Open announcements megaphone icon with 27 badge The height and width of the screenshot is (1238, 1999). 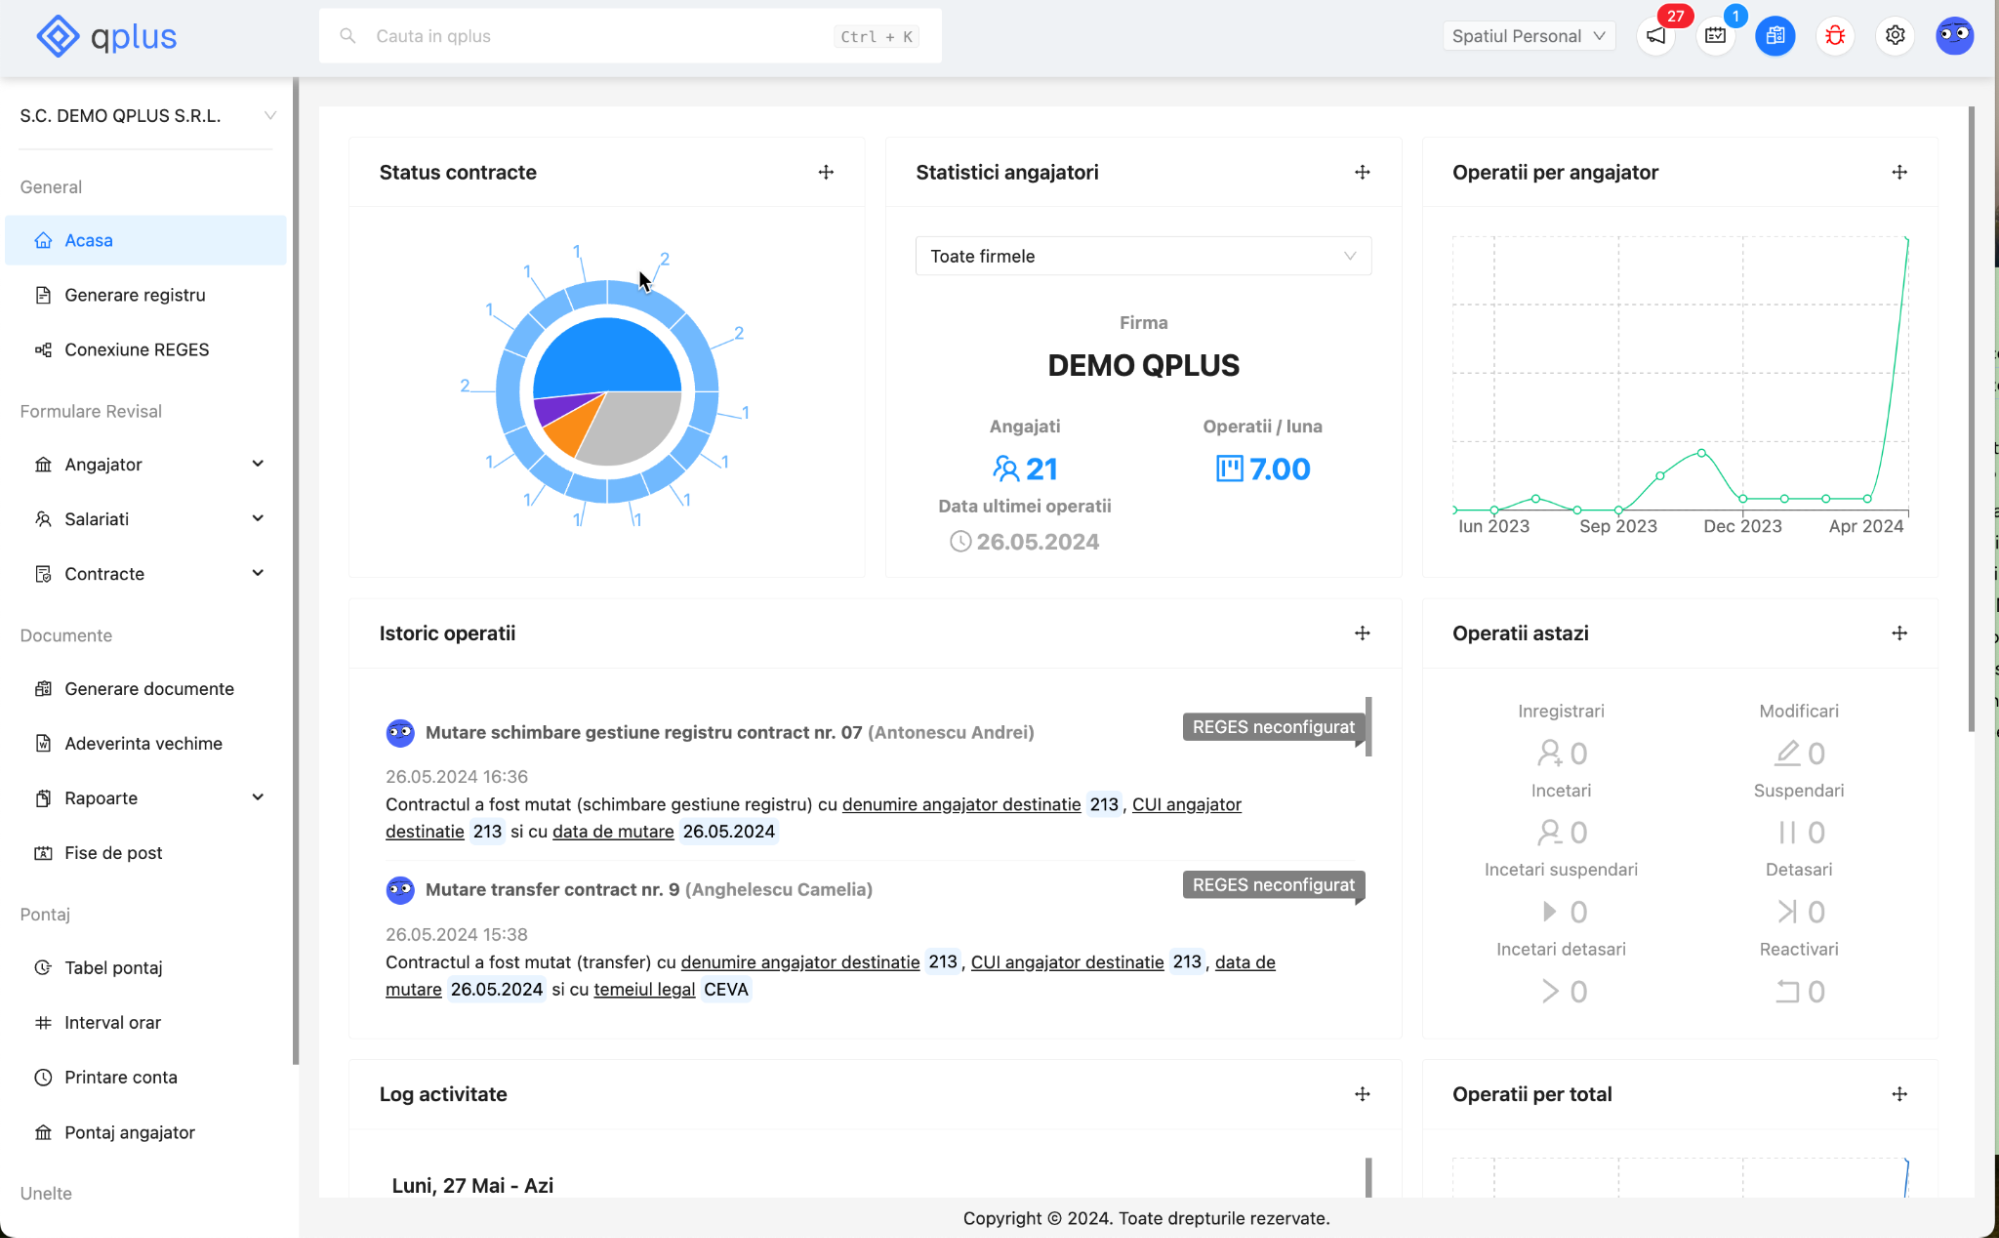tap(1656, 36)
